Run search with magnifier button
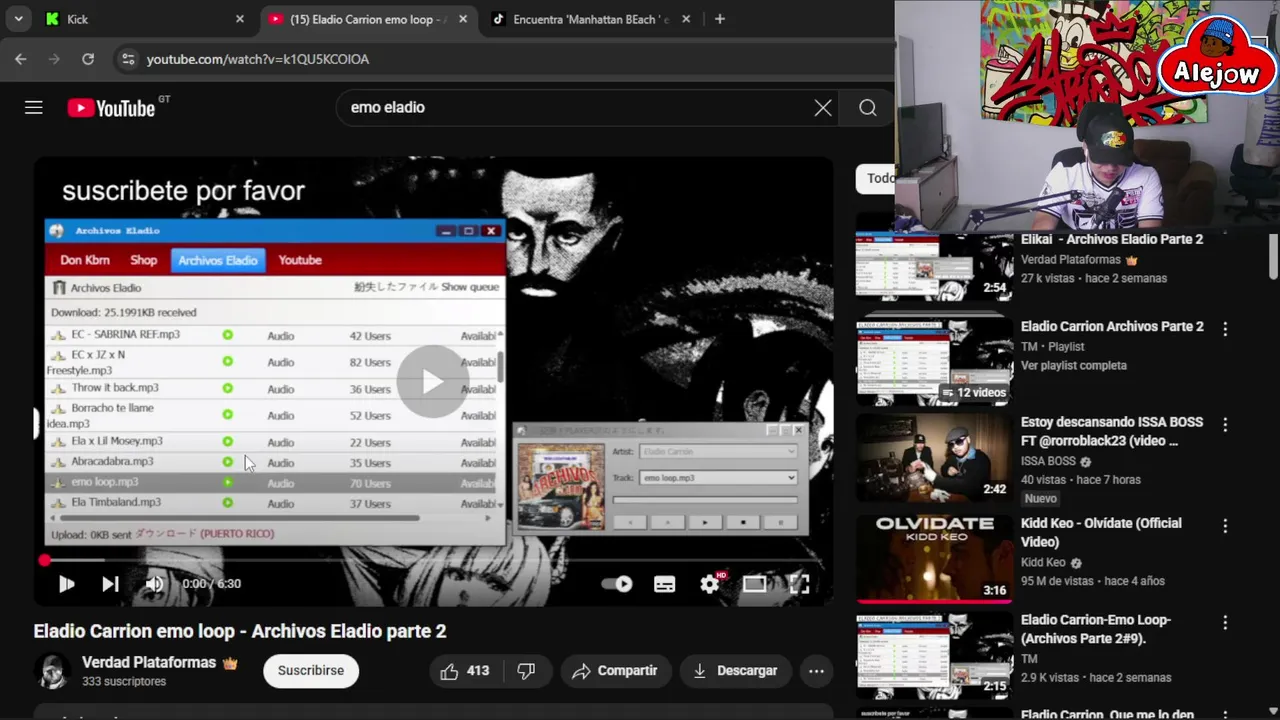Image resolution: width=1280 pixels, height=720 pixels. [867, 108]
